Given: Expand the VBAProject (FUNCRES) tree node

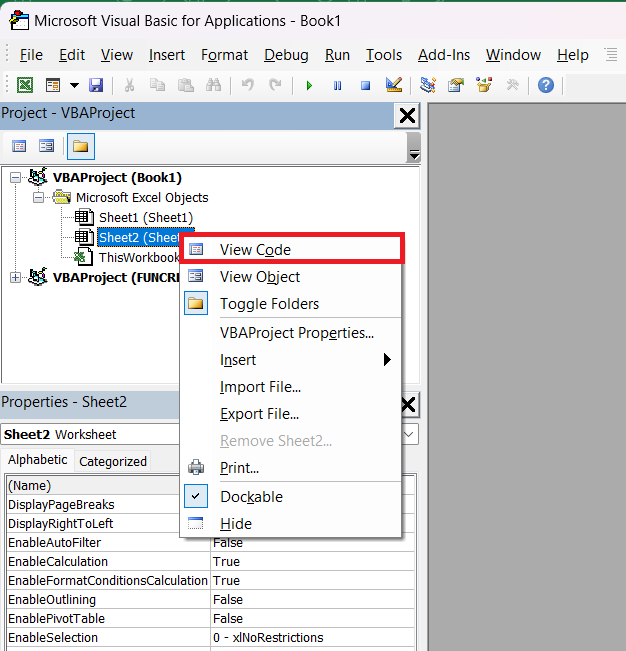Looking at the screenshot, I should coord(15,277).
